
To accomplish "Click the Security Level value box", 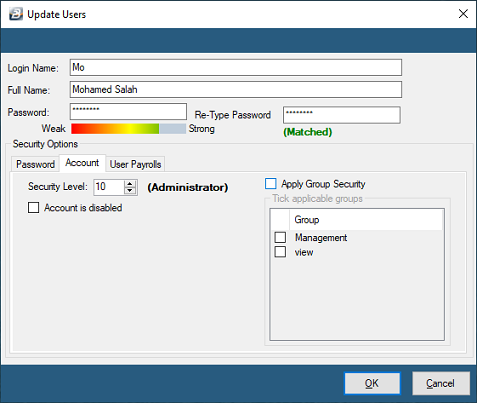I will (x=109, y=187).
